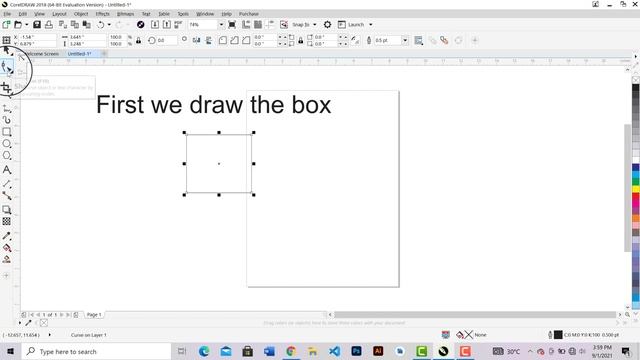Expand the toolbox customize plus button
This screenshot has width=640, height=360.
(6, 276)
